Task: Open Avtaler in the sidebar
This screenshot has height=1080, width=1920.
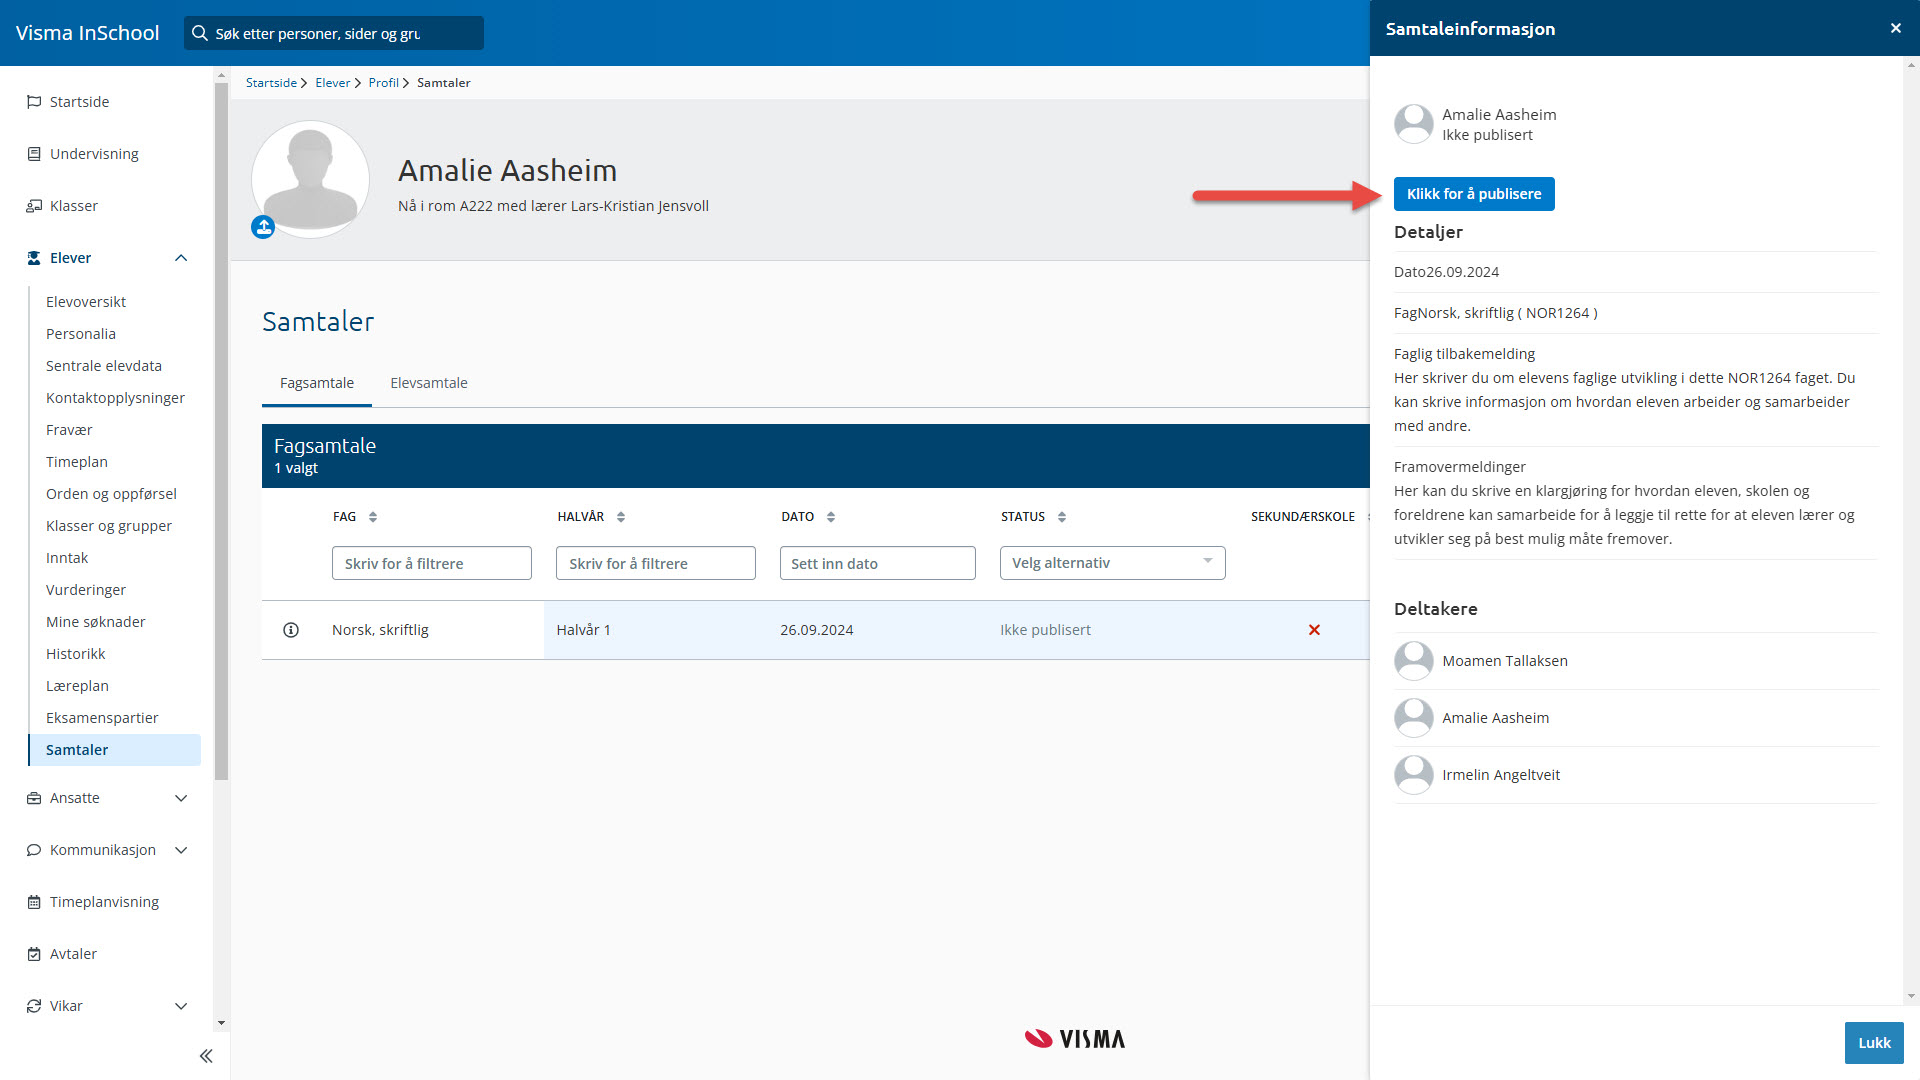Action: (x=73, y=954)
